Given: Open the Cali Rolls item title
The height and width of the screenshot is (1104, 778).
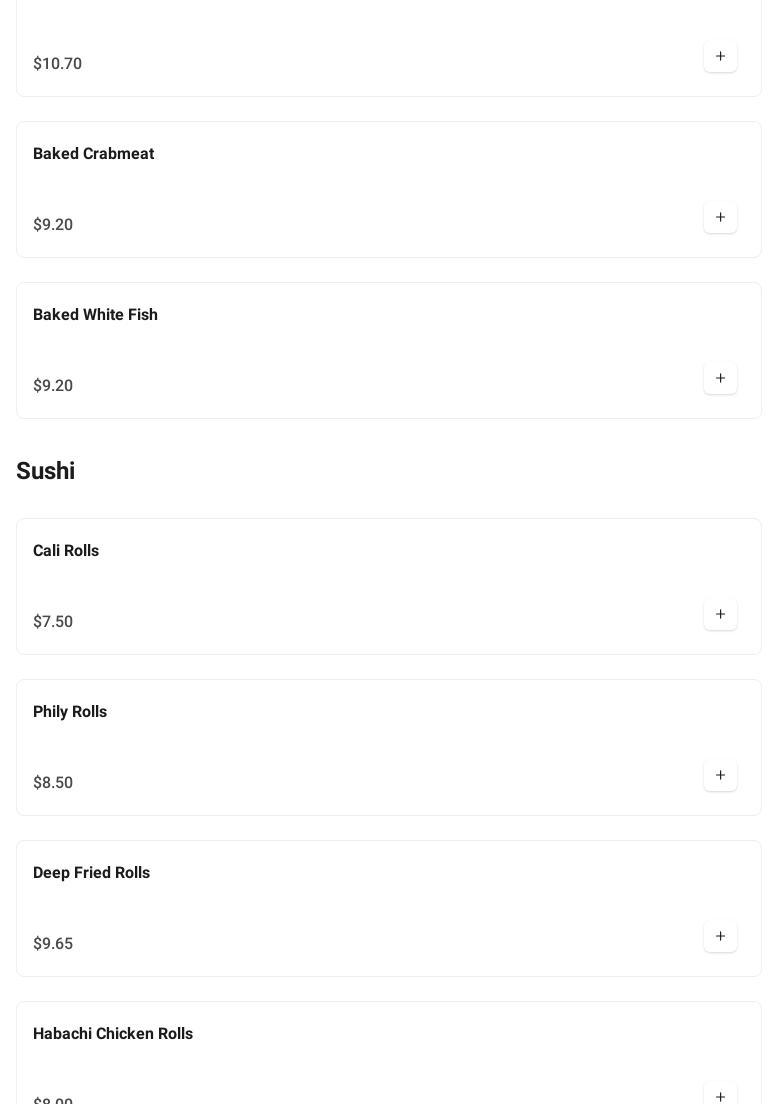Looking at the screenshot, I should click(66, 551).
